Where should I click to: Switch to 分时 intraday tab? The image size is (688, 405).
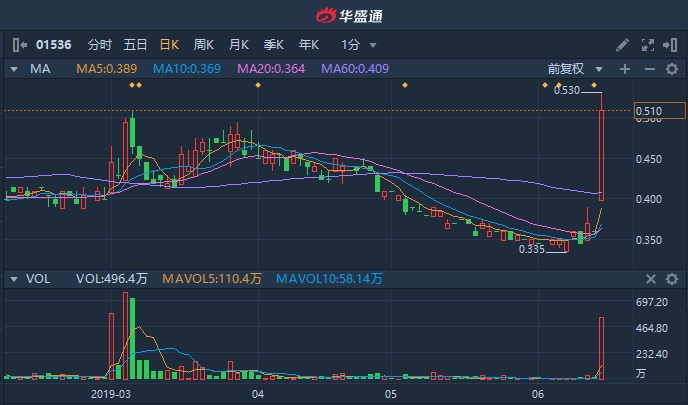click(100, 45)
